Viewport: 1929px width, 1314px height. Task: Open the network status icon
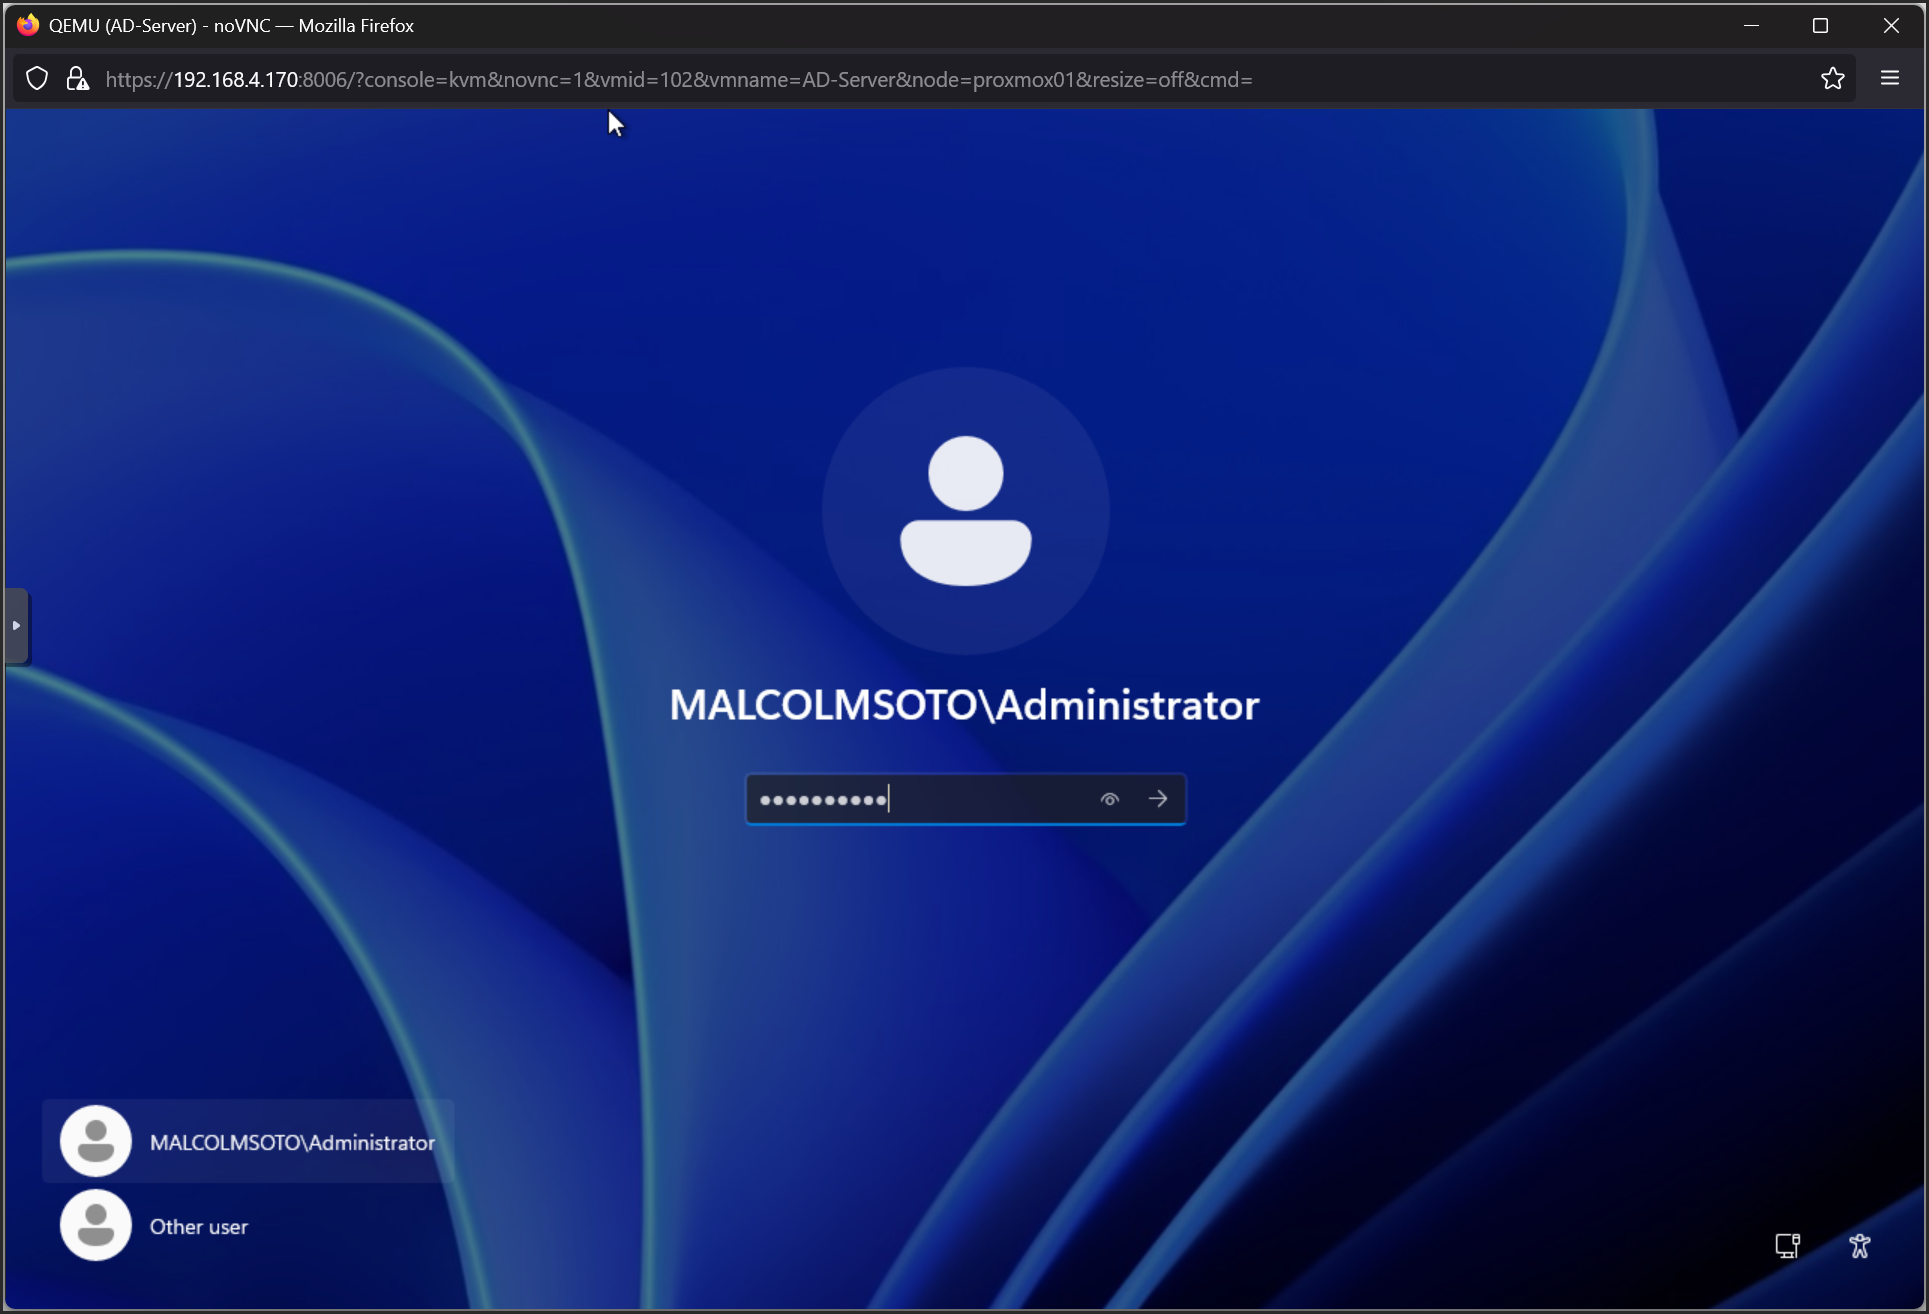(x=1787, y=1245)
